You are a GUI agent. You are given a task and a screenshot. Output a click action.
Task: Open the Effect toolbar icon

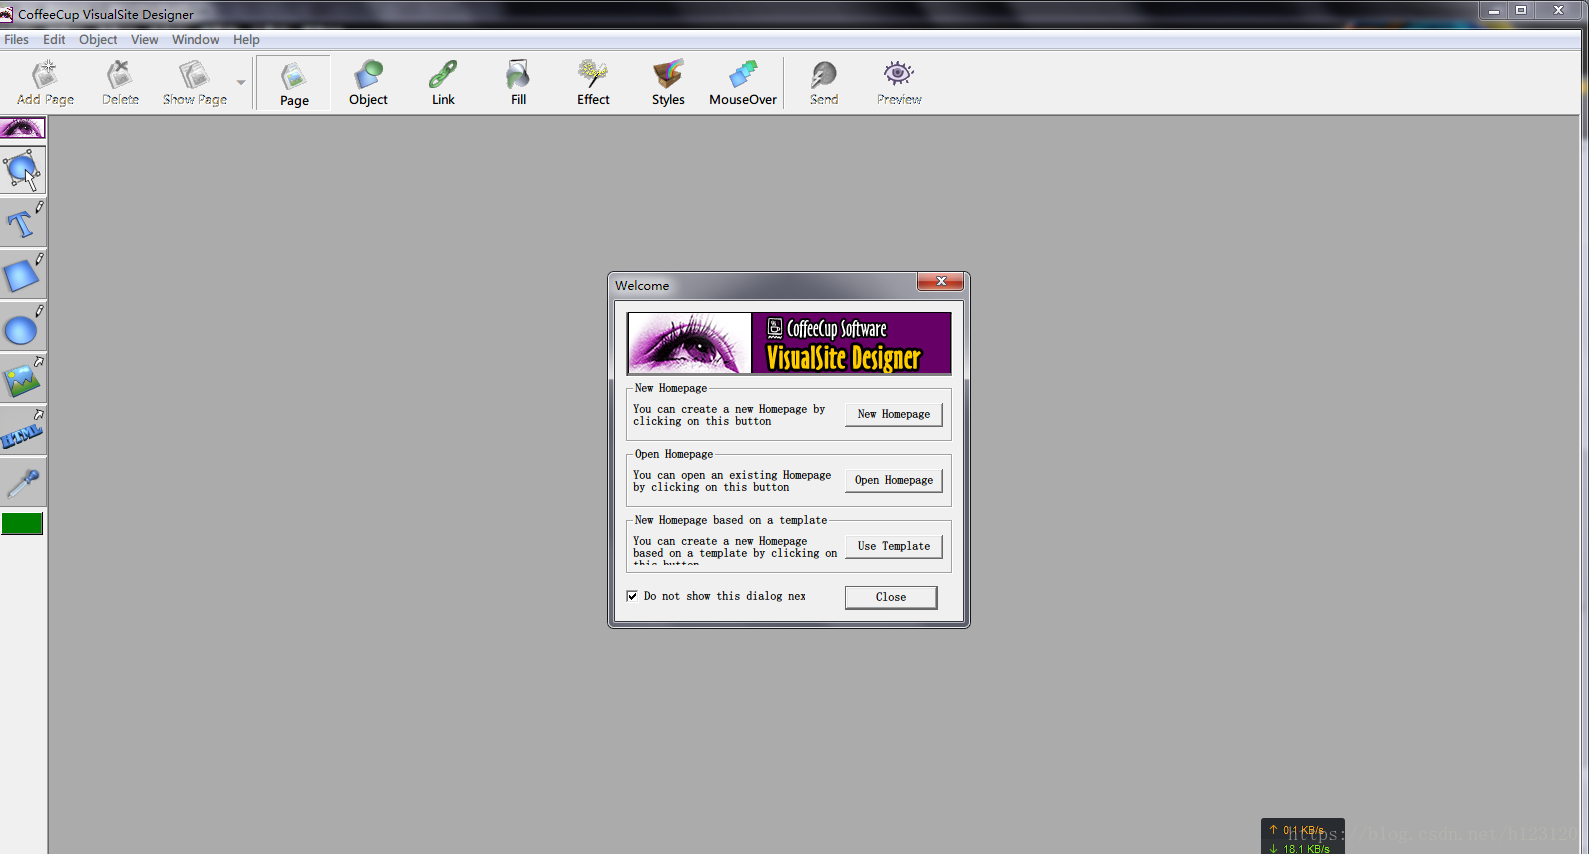593,83
